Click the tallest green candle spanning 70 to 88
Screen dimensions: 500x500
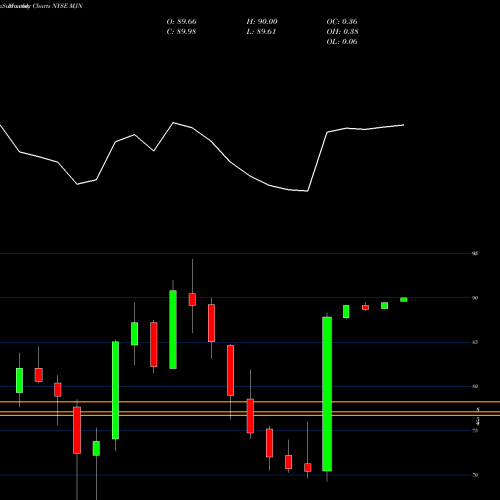click(x=327, y=394)
